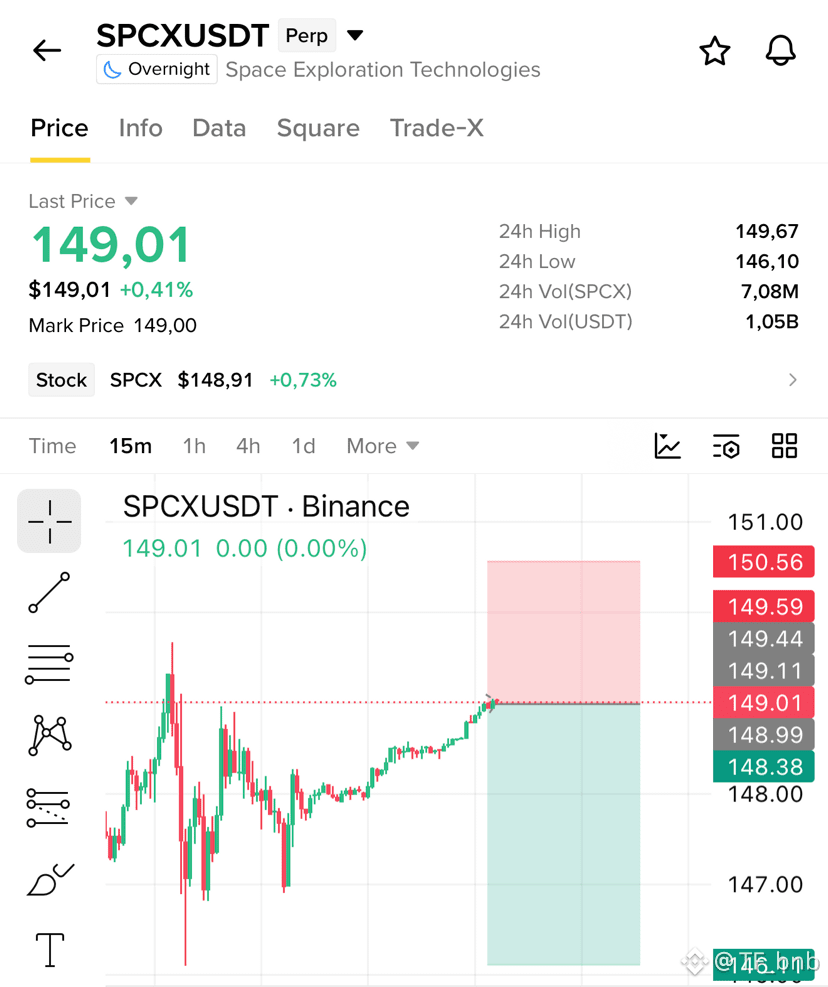Pick the XABCD pattern tool
This screenshot has height=987, width=828.
[x=50, y=735]
